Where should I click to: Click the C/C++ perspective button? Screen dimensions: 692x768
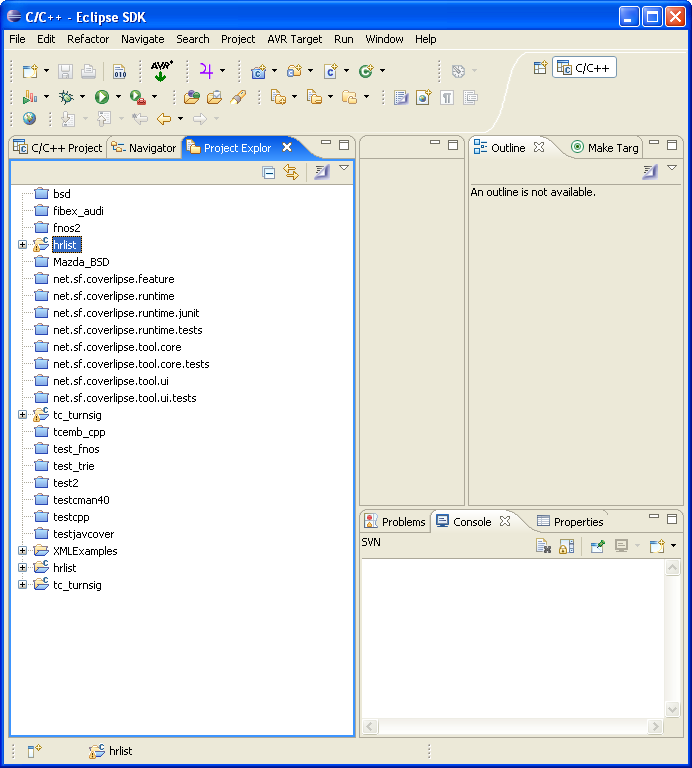point(584,68)
